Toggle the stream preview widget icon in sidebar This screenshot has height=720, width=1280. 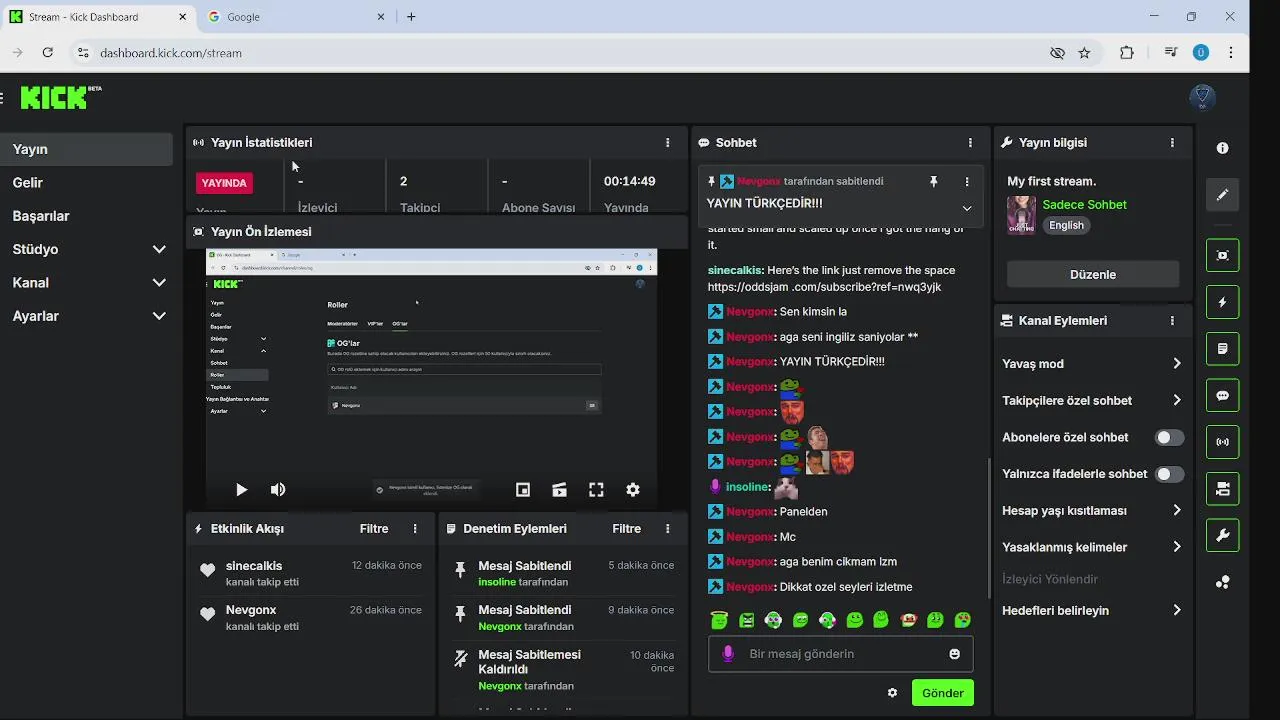1222,255
